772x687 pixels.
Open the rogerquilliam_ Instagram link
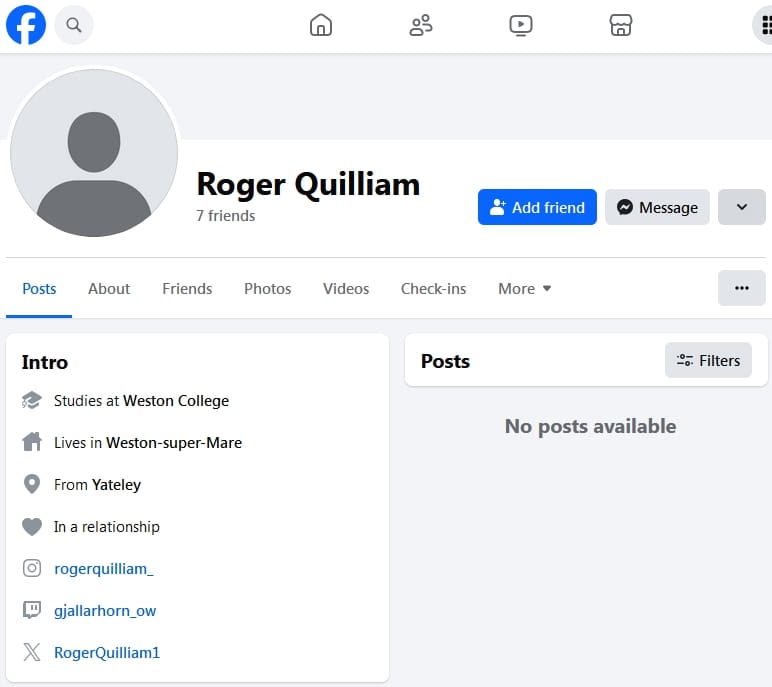pos(104,569)
